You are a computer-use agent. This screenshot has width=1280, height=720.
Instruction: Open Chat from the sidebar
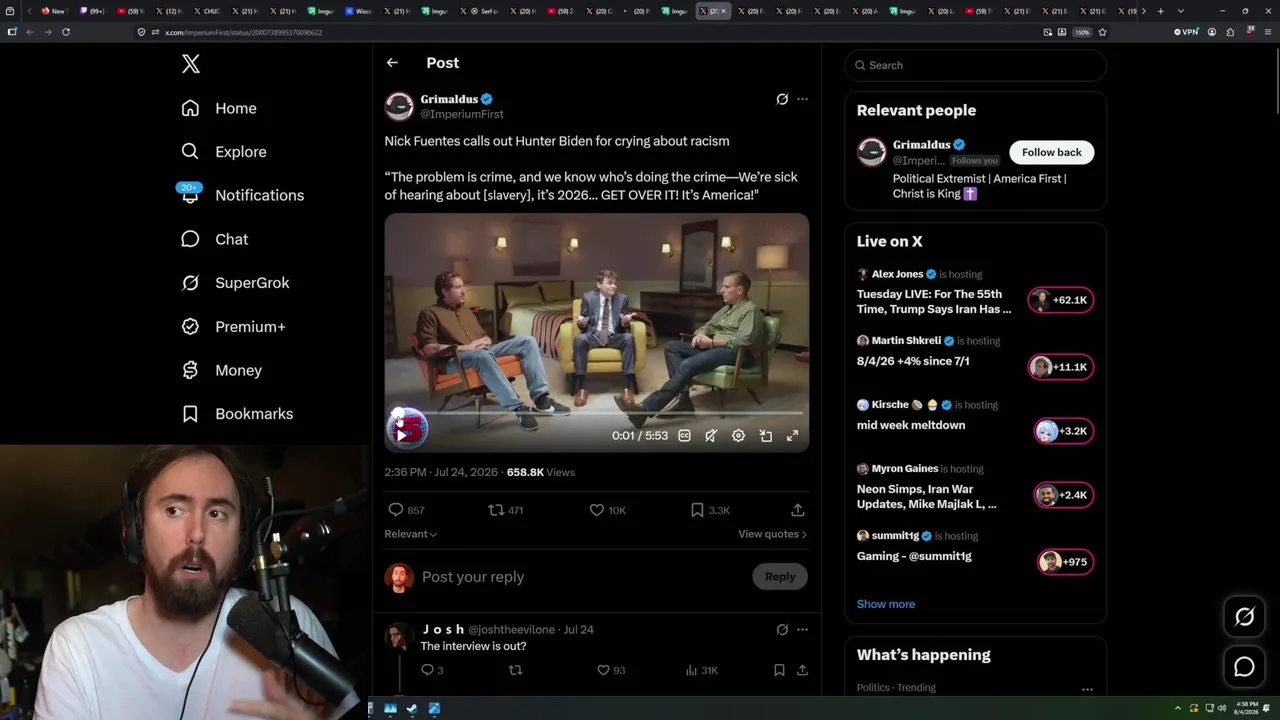tap(214, 239)
